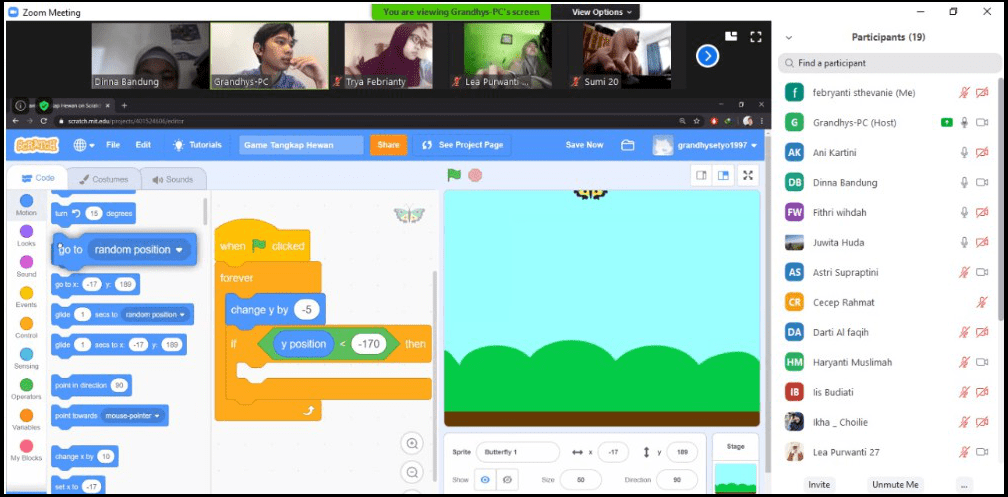Click the green flag to run project
The width and height of the screenshot is (1008, 497).
click(x=454, y=175)
